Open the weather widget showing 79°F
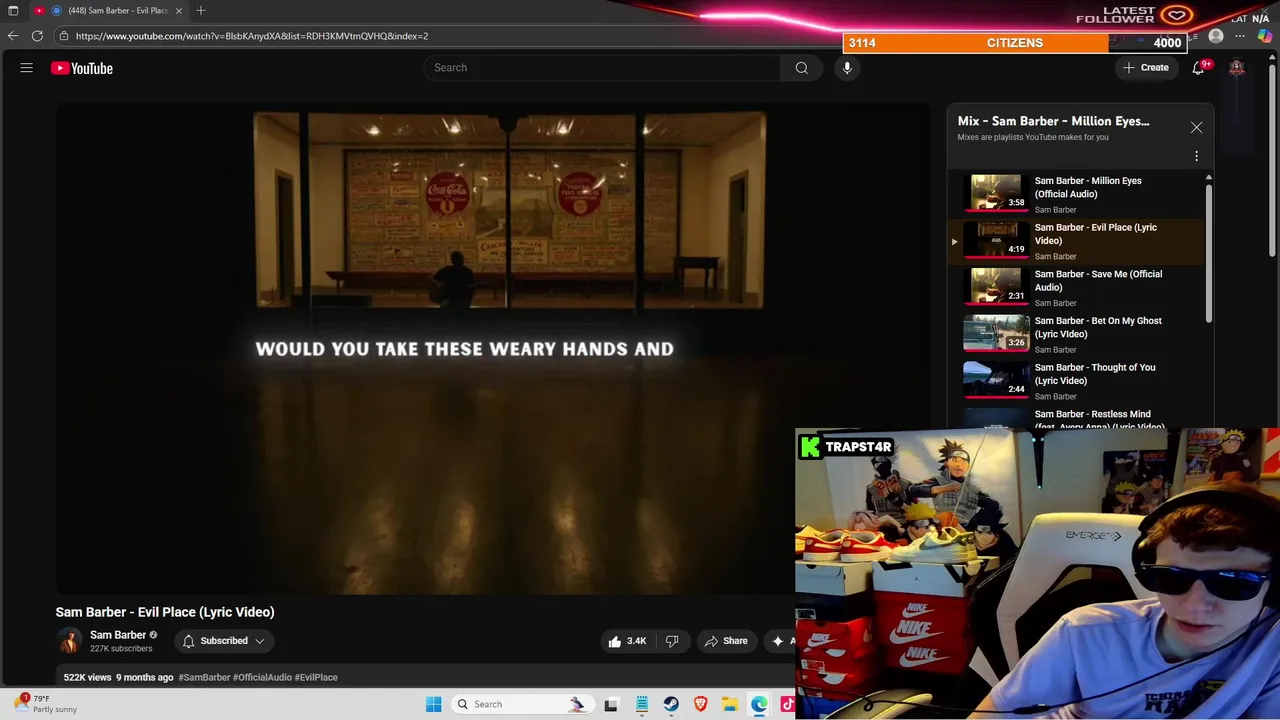The image size is (1280, 720). point(47,704)
